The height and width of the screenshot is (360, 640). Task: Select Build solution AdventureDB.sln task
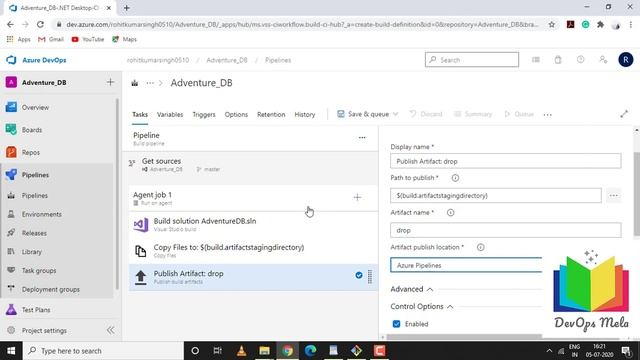(x=253, y=224)
